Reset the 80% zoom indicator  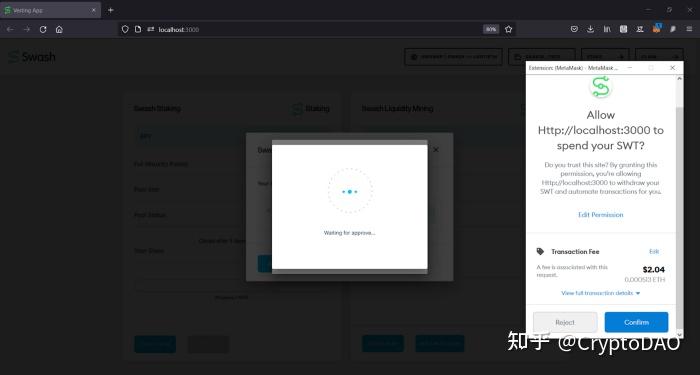pyautogui.click(x=491, y=29)
